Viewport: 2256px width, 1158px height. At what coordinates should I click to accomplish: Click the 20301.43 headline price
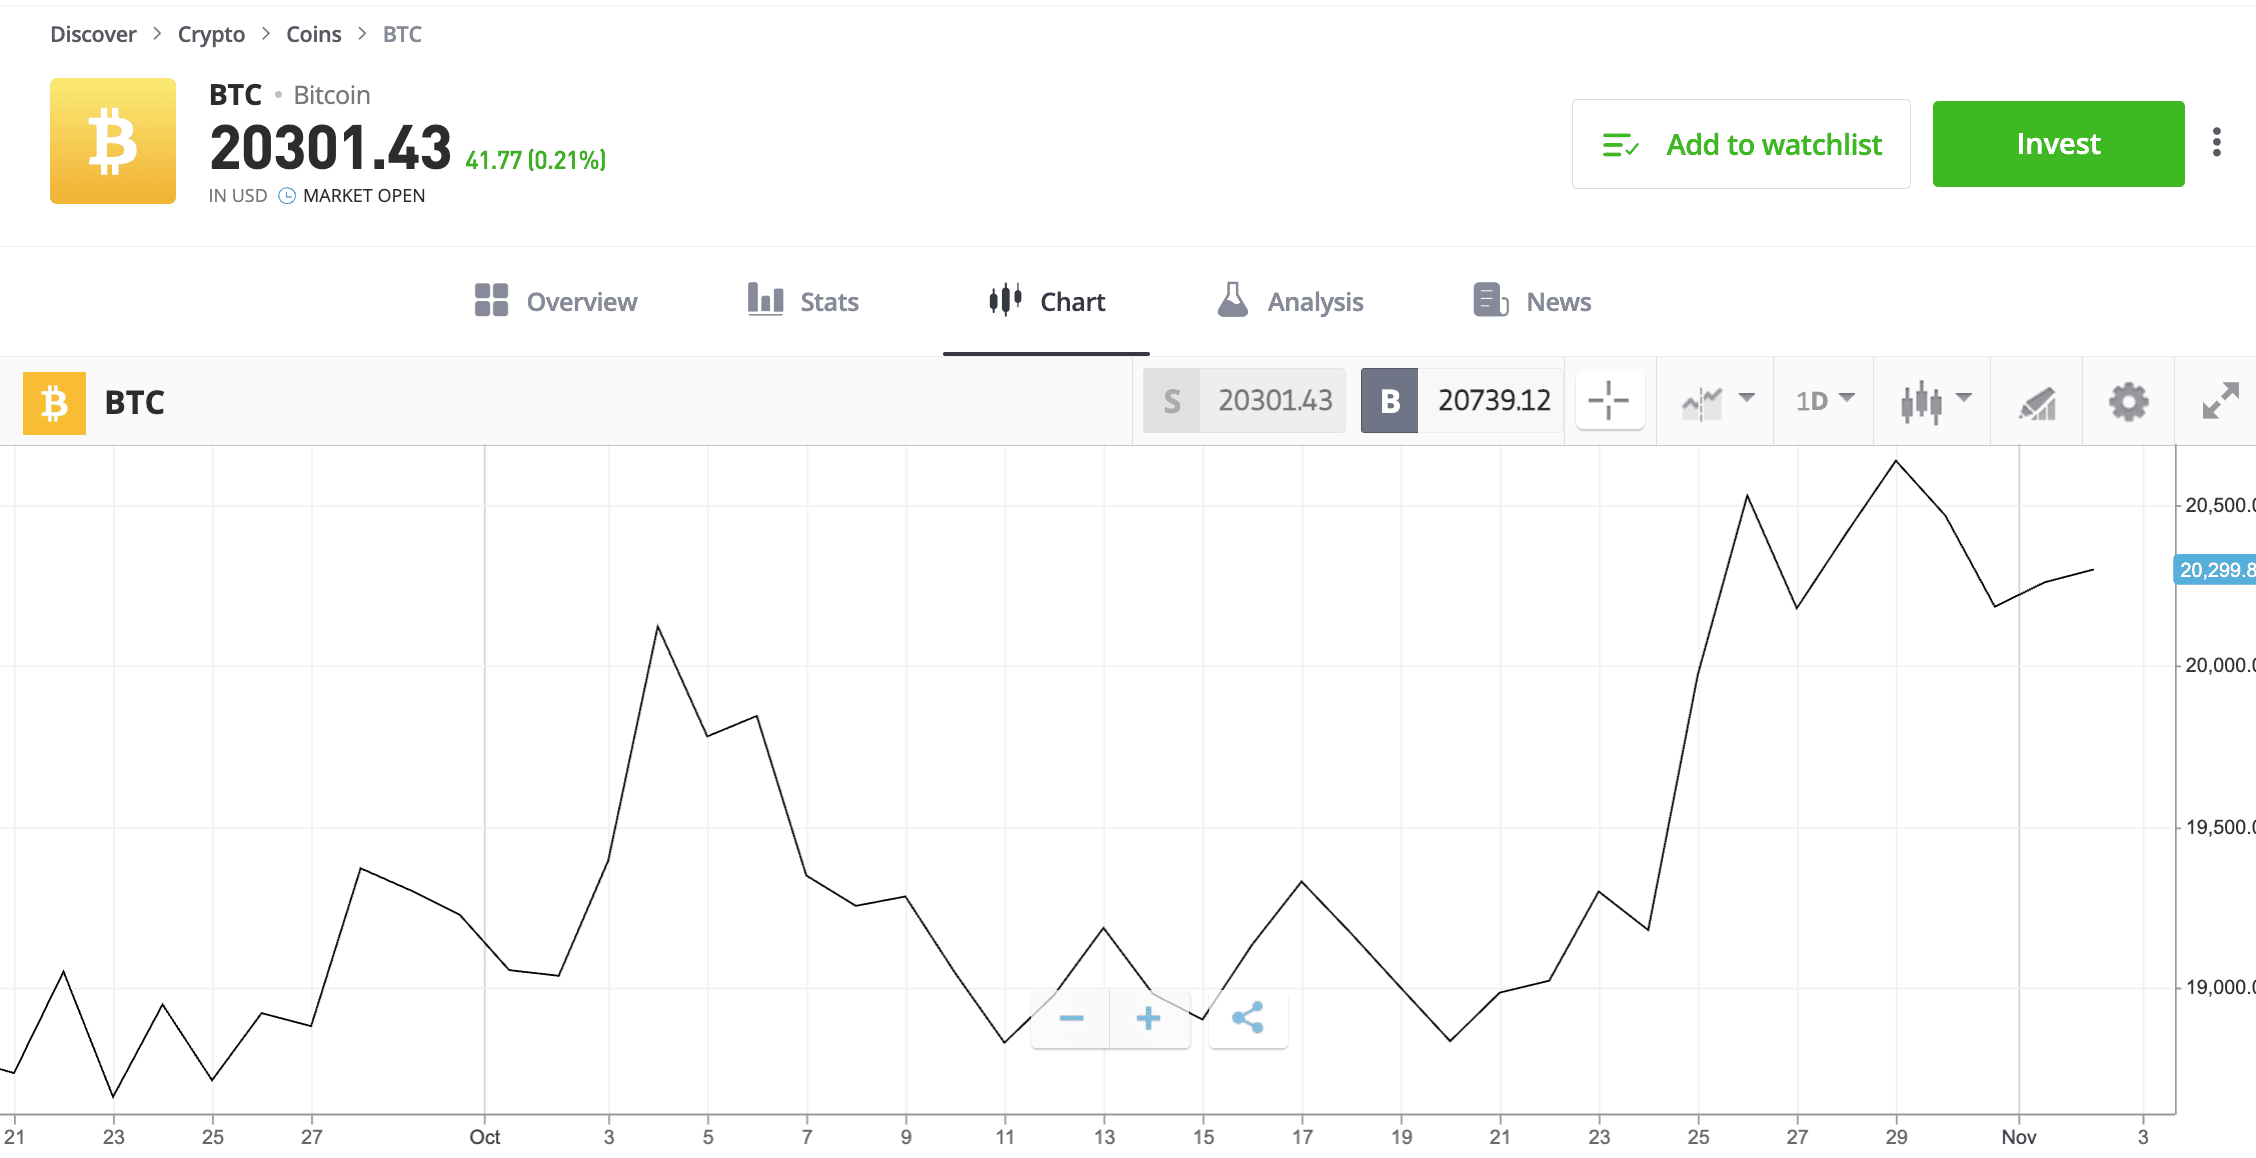tap(330, 149)
